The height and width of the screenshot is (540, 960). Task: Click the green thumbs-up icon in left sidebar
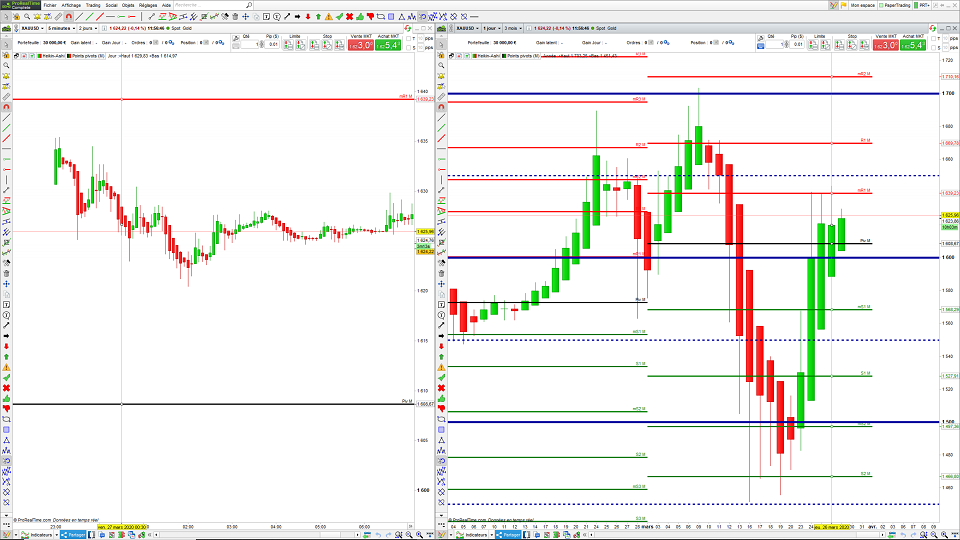pos(6,399)
